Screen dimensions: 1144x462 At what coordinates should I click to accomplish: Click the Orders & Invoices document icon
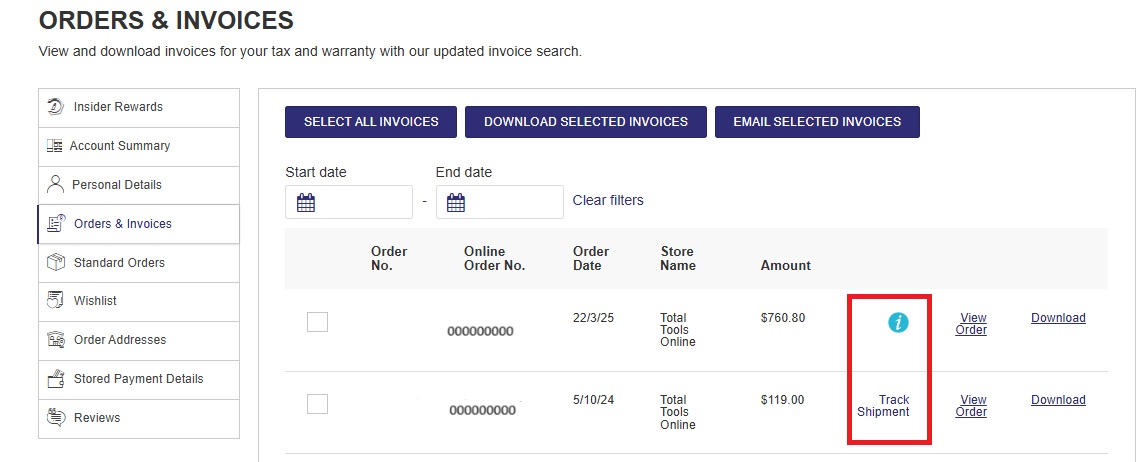[x=56, y=223]
